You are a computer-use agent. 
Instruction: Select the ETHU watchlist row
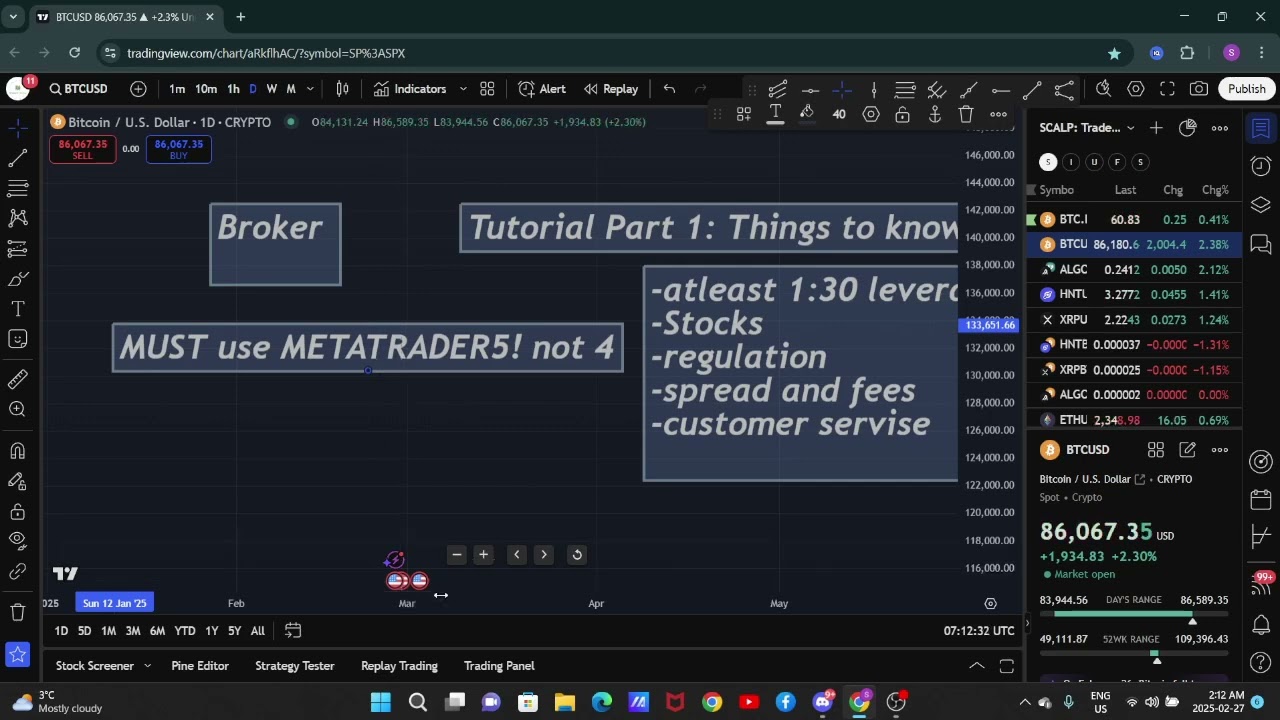(x=1135, y=420)
